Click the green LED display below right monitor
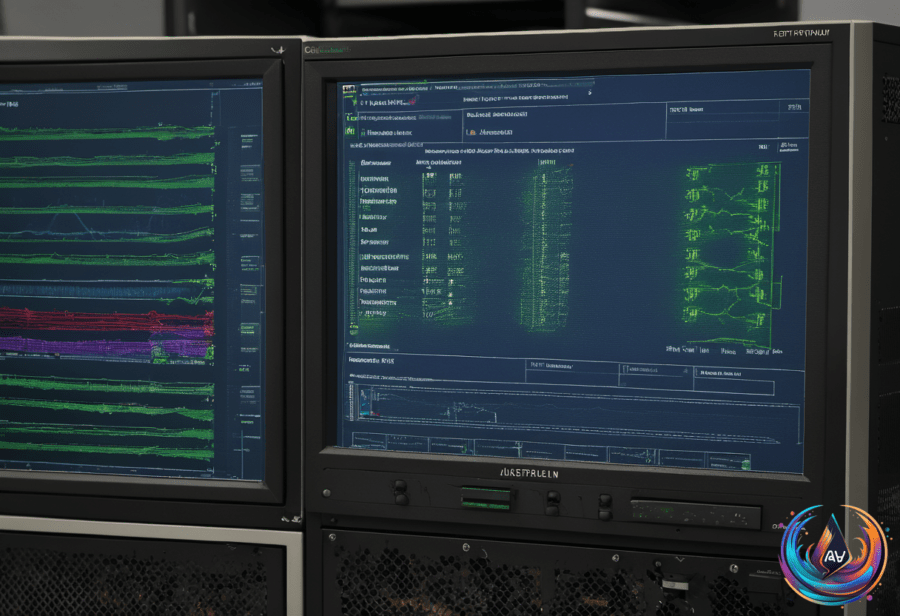Screen dimensions: 900x616 pos(486,498)
